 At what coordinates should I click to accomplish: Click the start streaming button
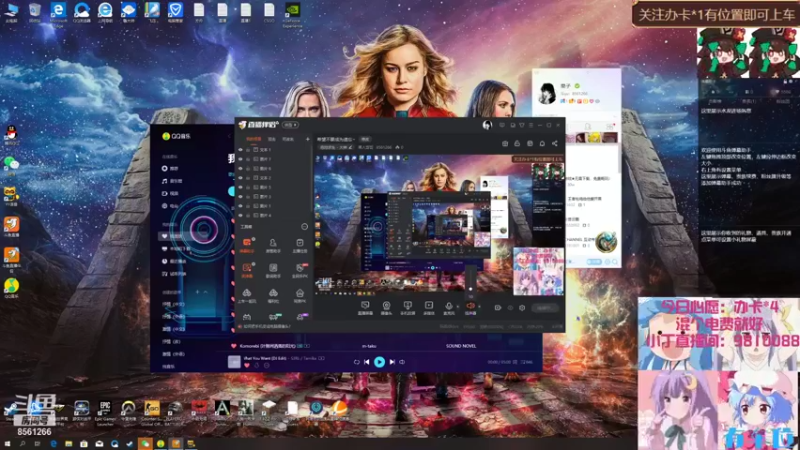click(545, 308)
